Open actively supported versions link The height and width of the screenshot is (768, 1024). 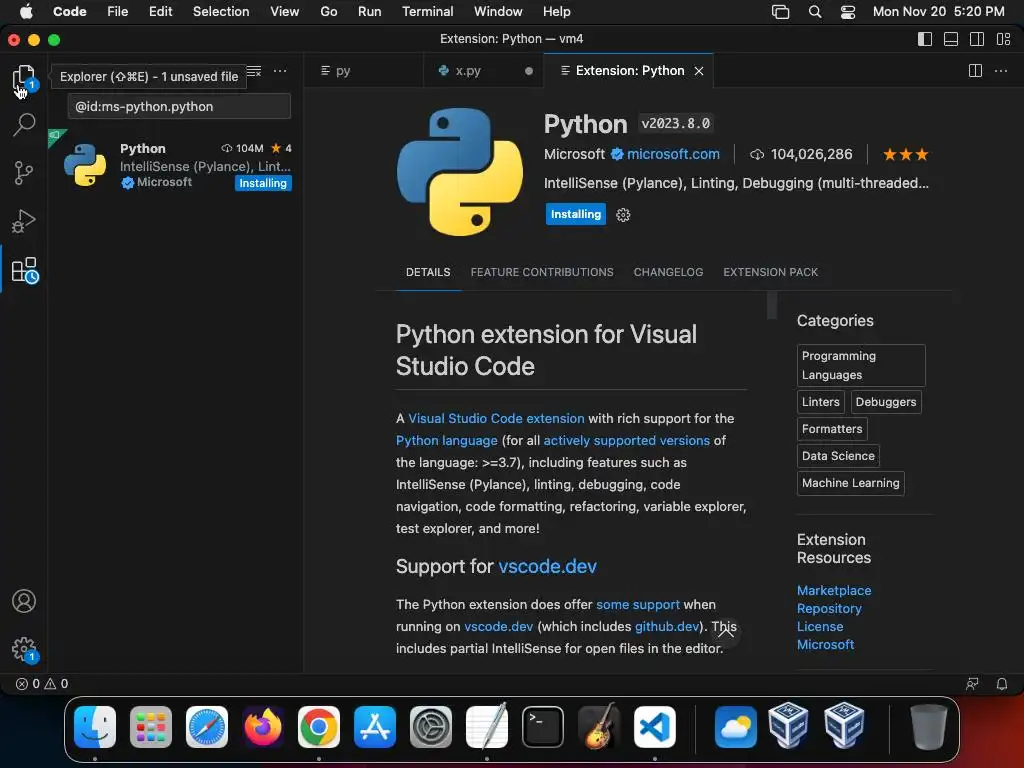pyautogui.click(x=626, y=441)
